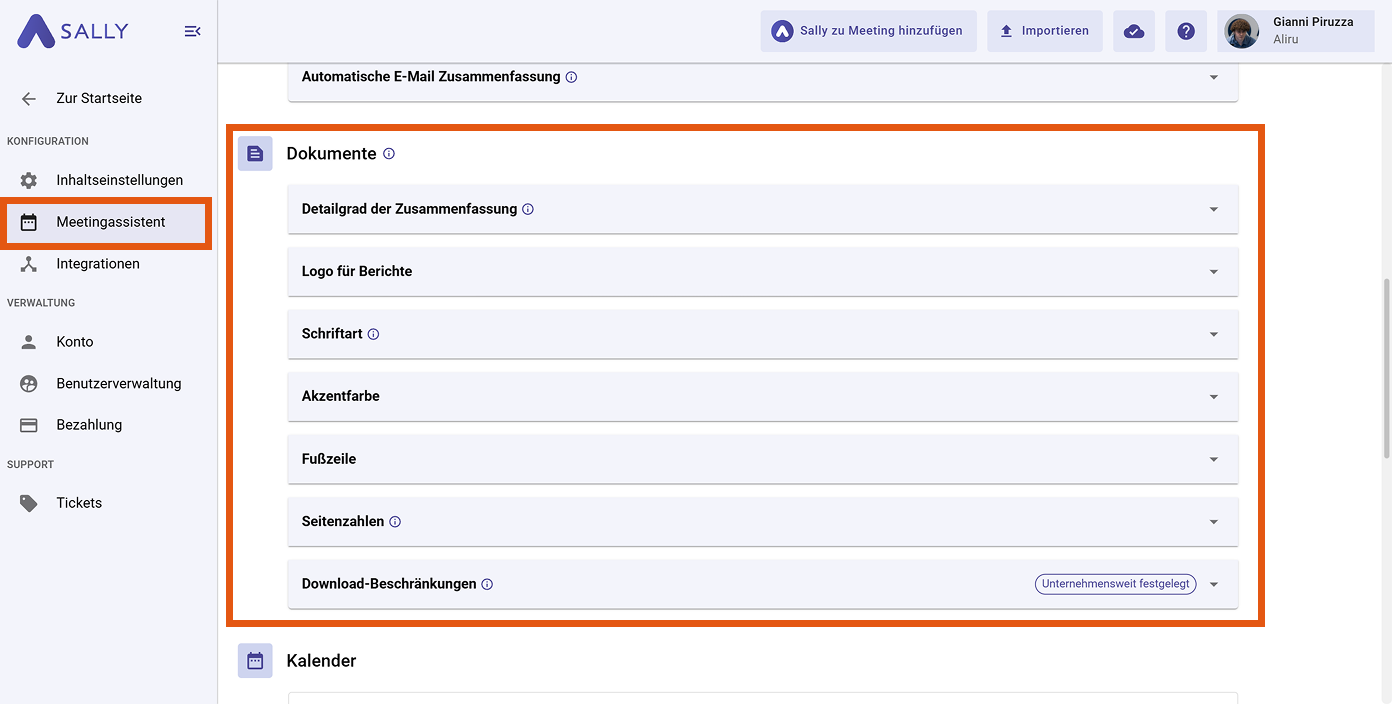Click info icon beside Schriftart

click(x=374, y=334)
